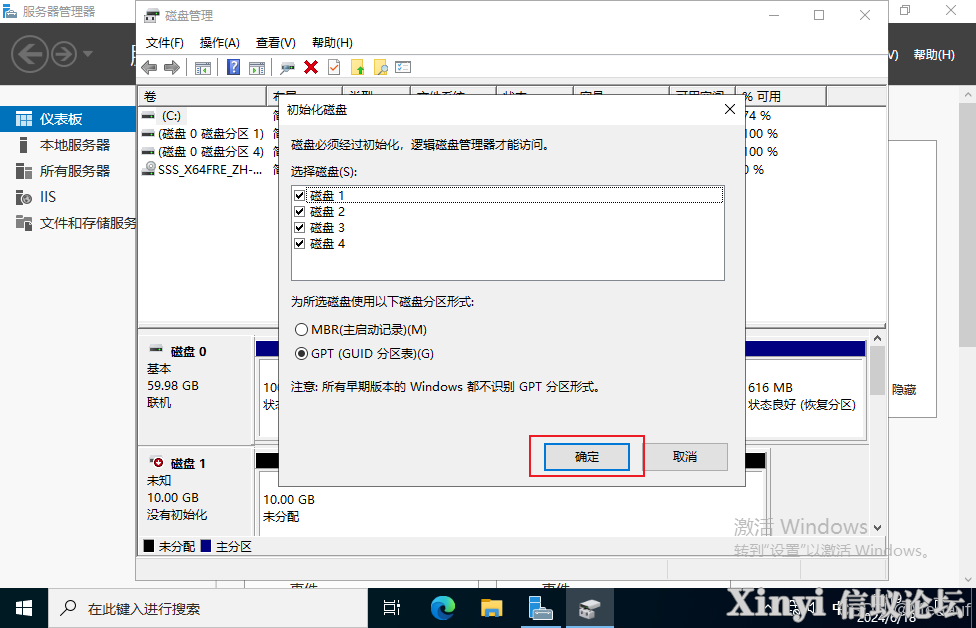Click the disk with magnifier toolbar icon
Screen dimensions: 976x628
click(287, 67)
